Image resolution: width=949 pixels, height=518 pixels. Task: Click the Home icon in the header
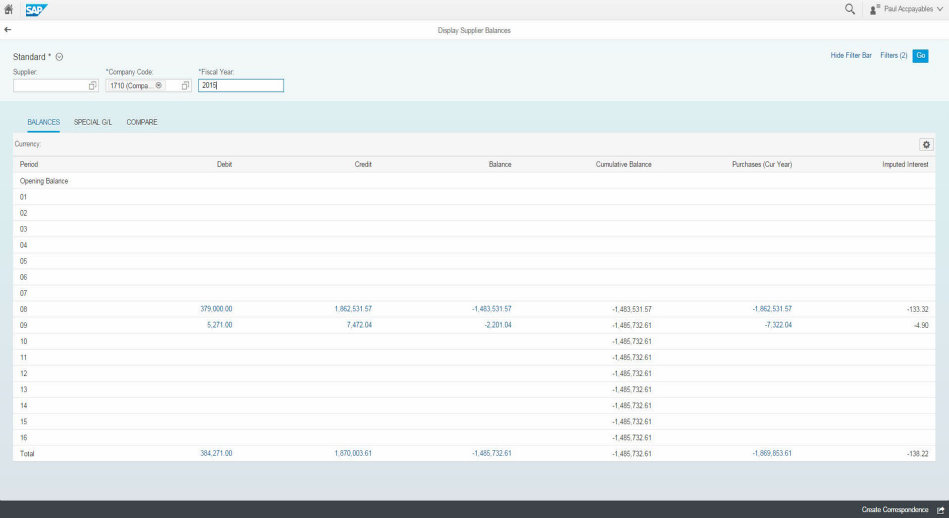click(9, 9)
